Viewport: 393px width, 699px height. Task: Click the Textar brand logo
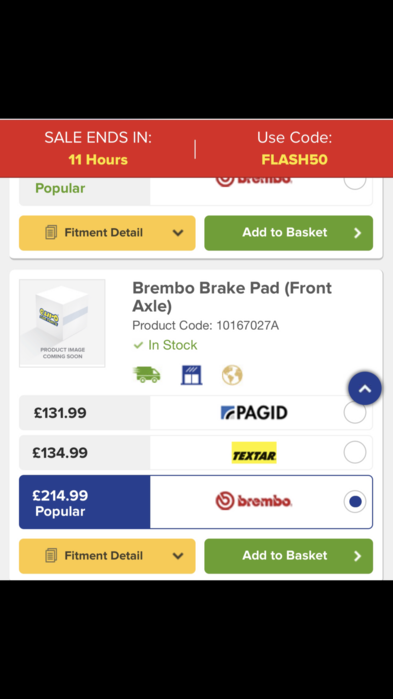coord(254,453)
